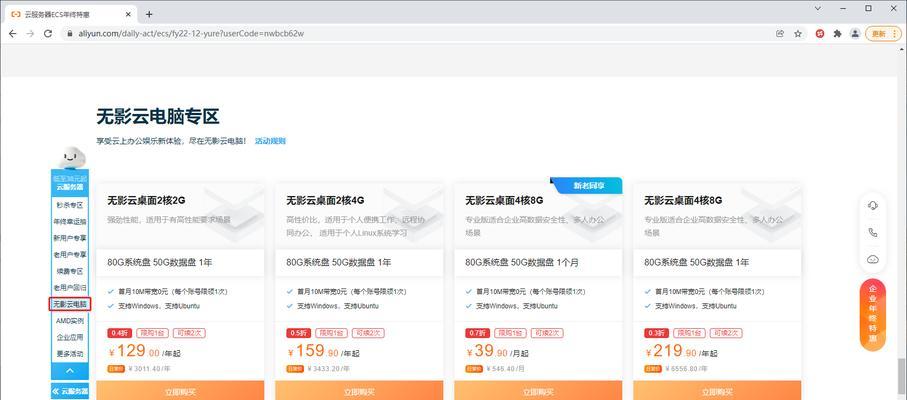Open the red extension icon
This screenshot has width=907, height=400.
[x=820, y=34]
